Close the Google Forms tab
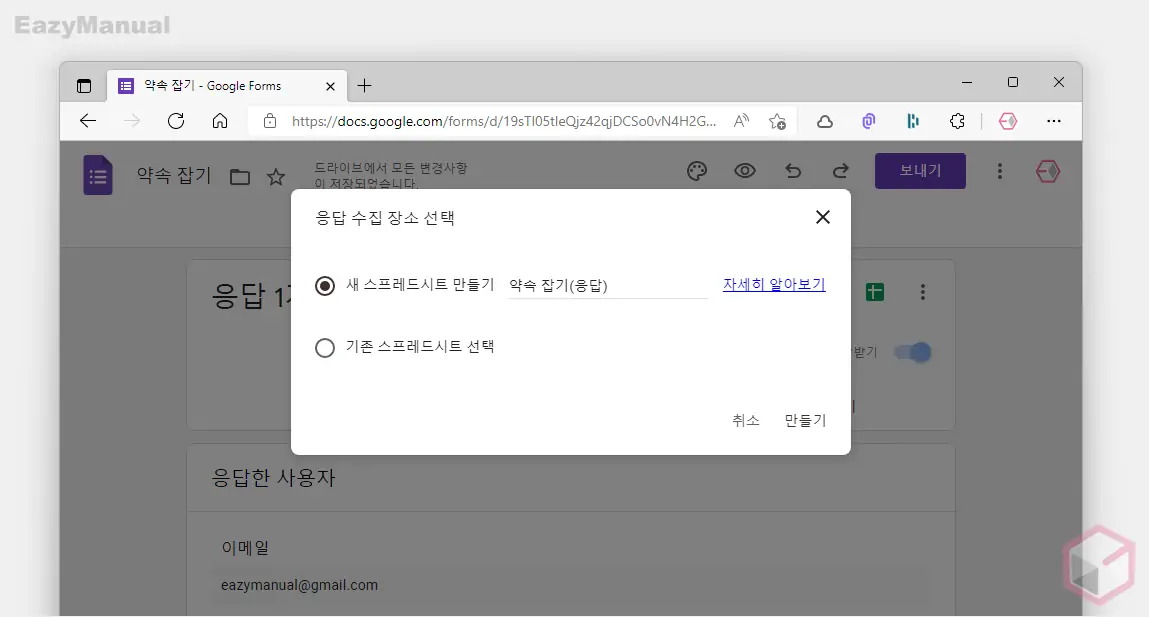Image resolution: width=1149 pixels, height=617 pixels. click(x=330, y=86)
